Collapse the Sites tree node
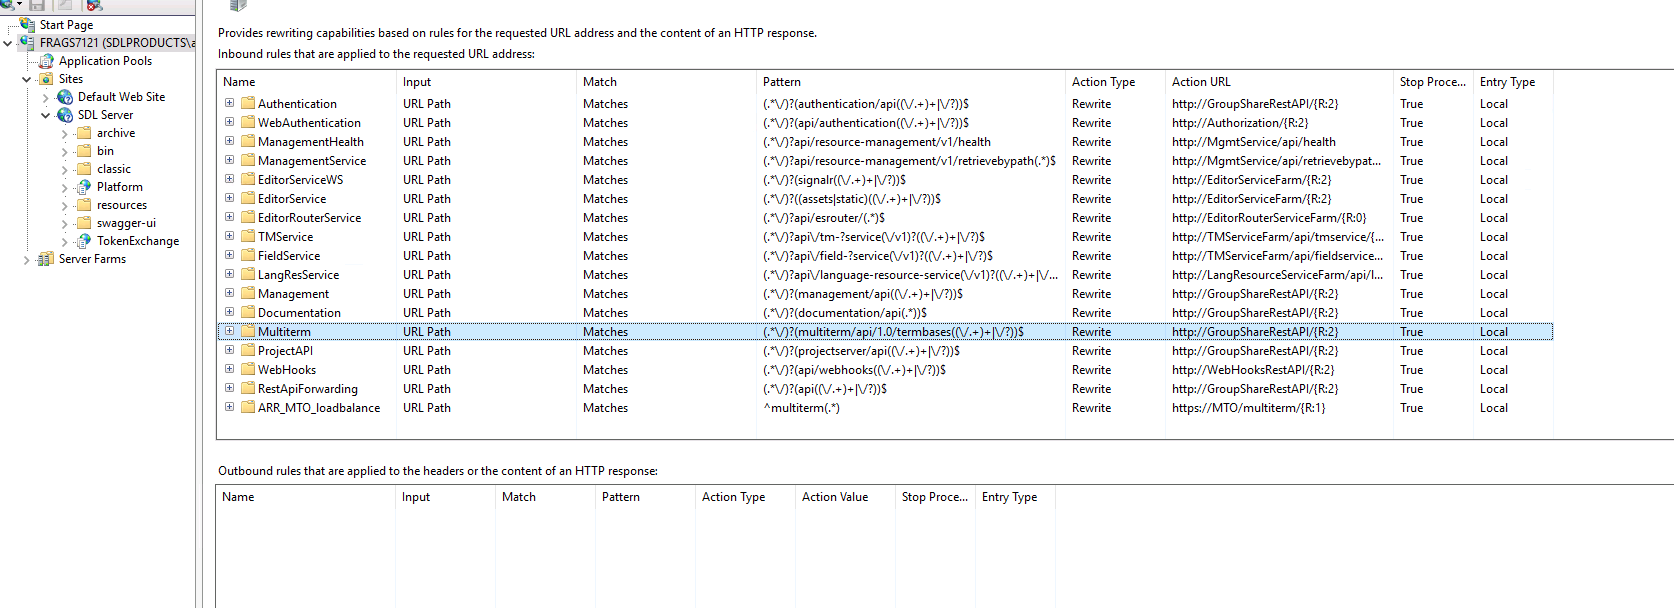Screen dimensions: 1674x608 point(27,79)
